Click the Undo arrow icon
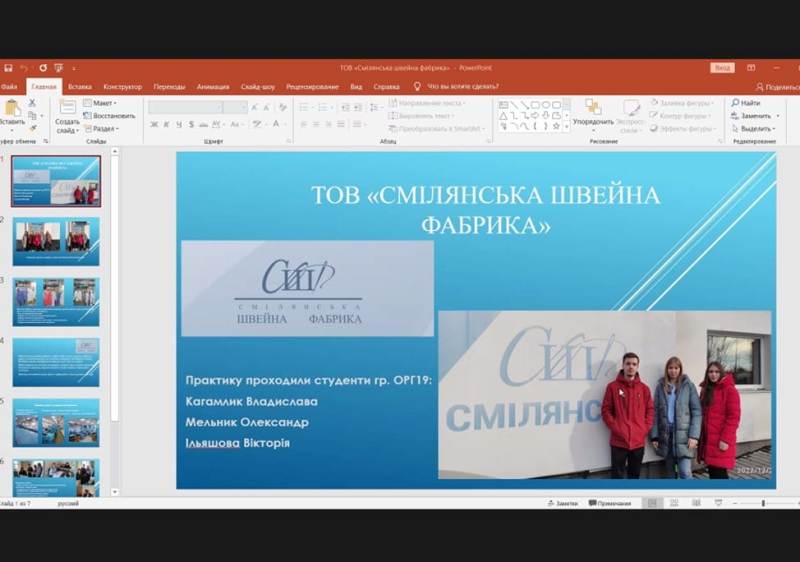The width and height of the screenshot is (800, 562). [24, 68]
